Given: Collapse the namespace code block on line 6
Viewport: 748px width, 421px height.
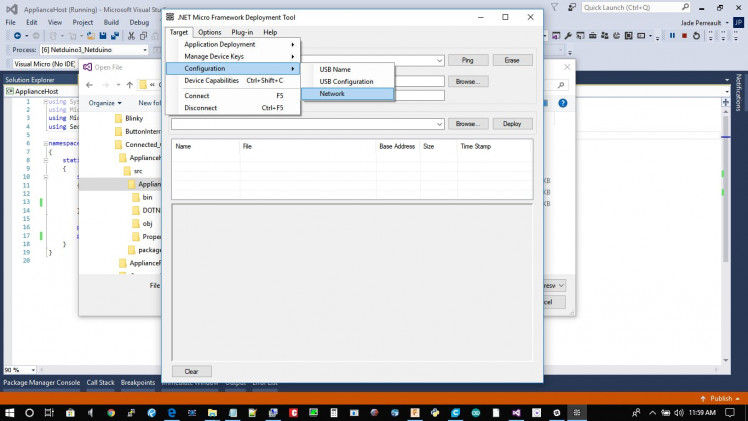Looking at the screenshot, I should (45, 143).
